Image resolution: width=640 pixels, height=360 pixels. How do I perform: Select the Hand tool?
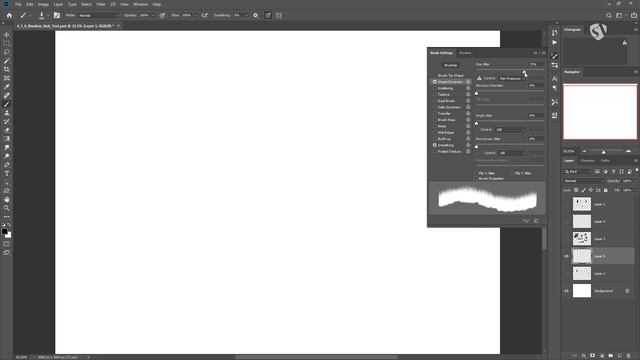7,200
